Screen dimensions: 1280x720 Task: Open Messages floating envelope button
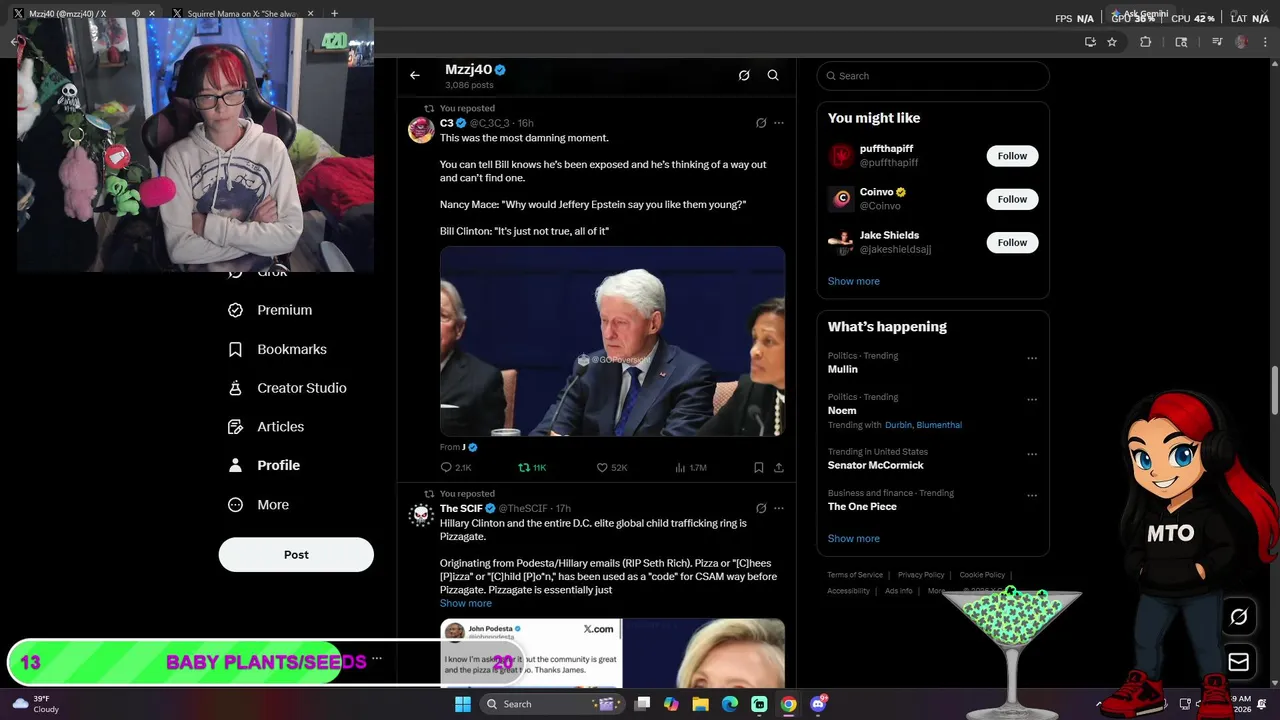click(x=1238, y=662)
